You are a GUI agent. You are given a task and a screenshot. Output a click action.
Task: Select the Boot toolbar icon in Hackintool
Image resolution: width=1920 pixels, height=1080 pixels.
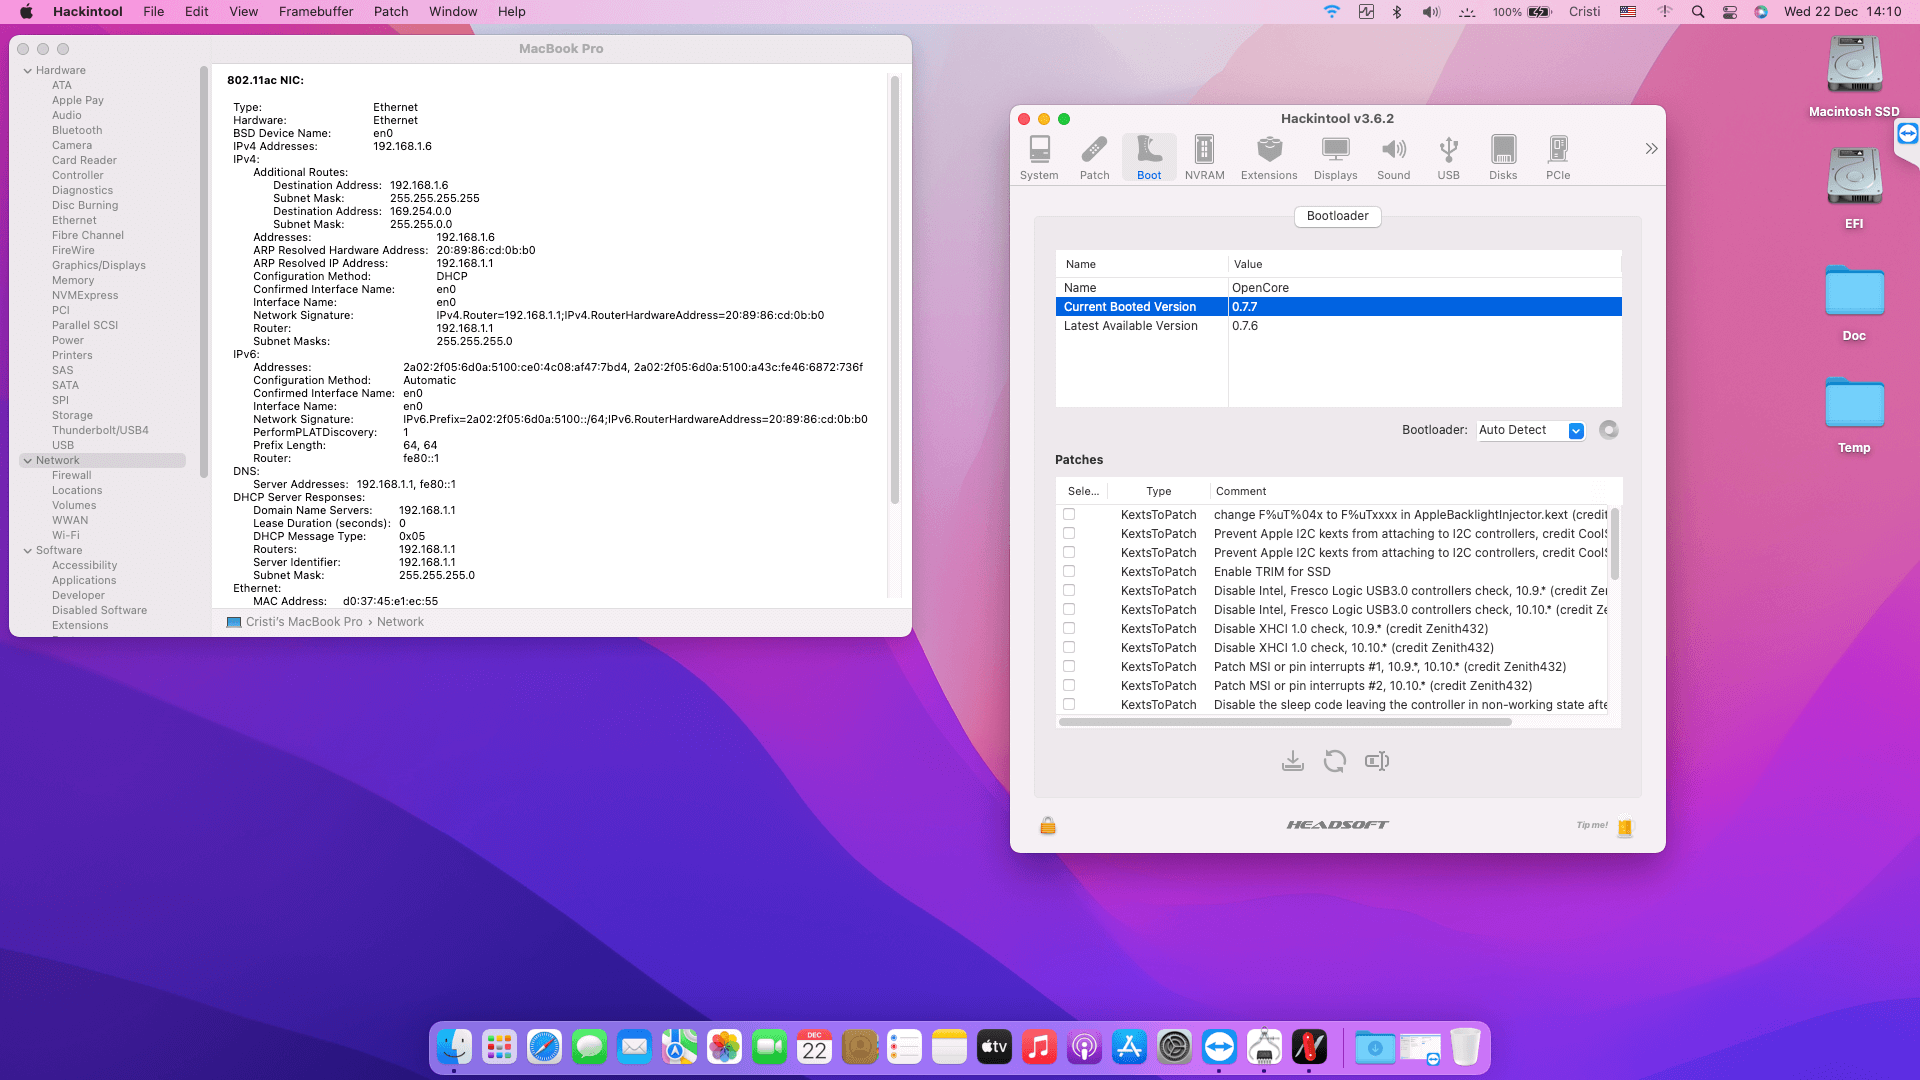1149,158
